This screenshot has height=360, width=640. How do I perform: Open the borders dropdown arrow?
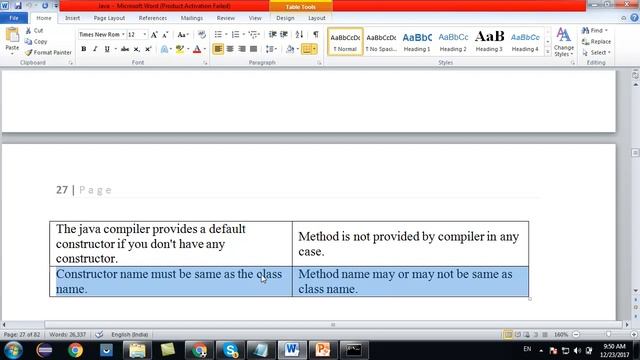(314, 49)
